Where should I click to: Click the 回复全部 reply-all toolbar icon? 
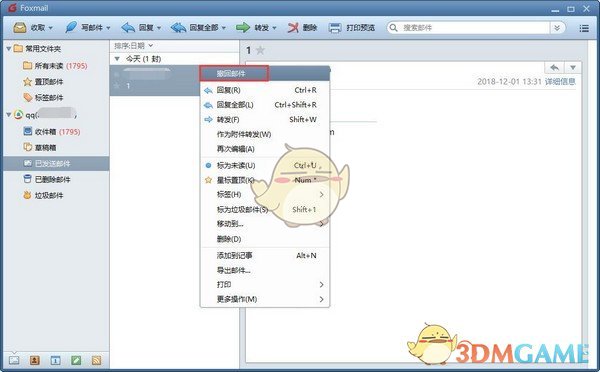tap(178, 28)
